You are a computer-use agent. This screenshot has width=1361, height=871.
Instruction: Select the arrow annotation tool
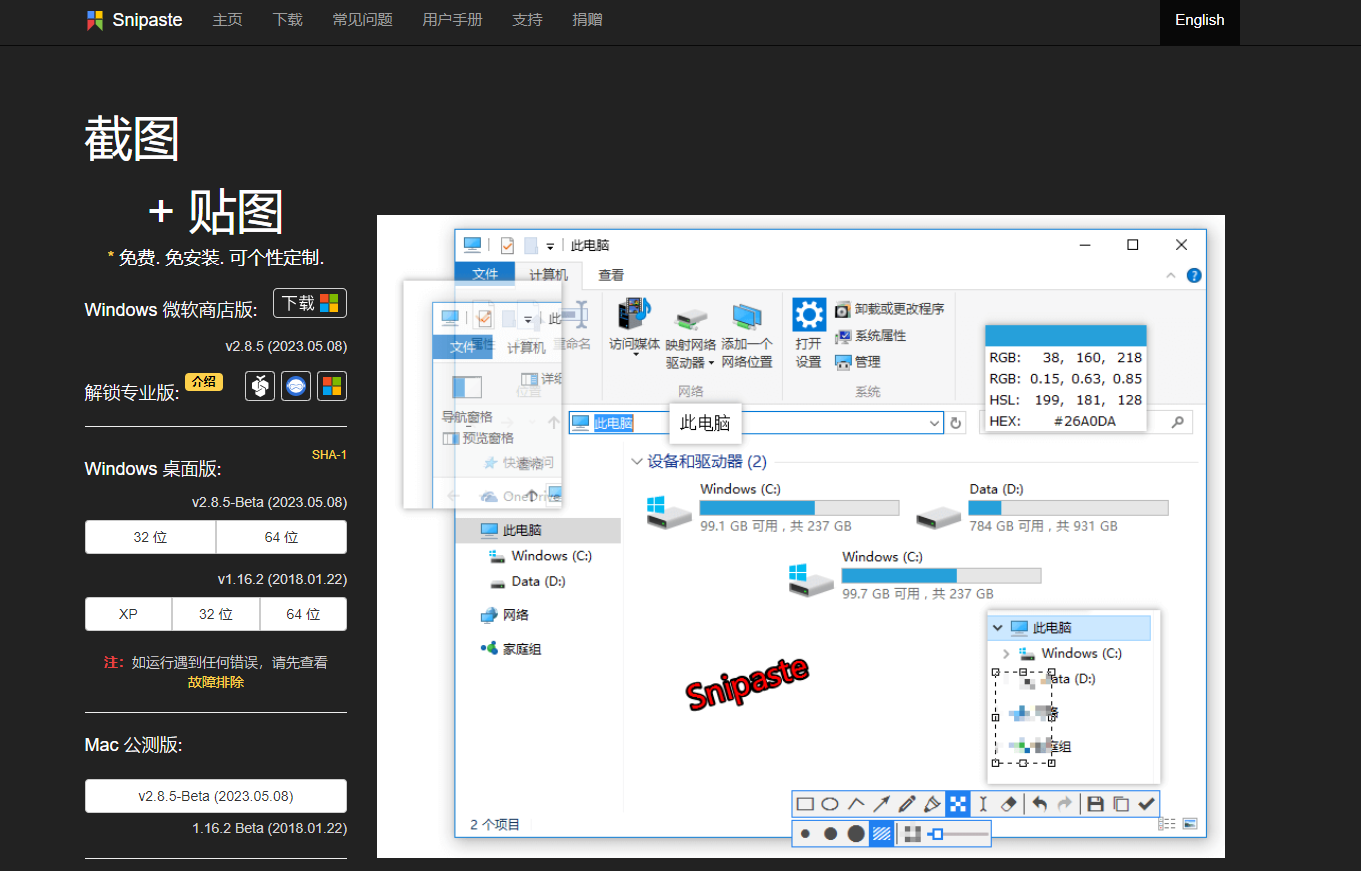[x=881, y=804]
